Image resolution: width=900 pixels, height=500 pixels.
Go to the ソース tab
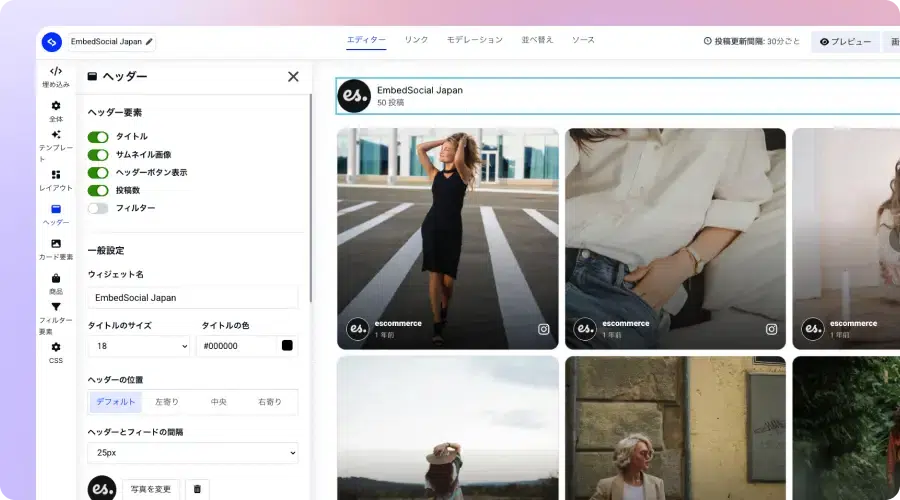(583, 40)
